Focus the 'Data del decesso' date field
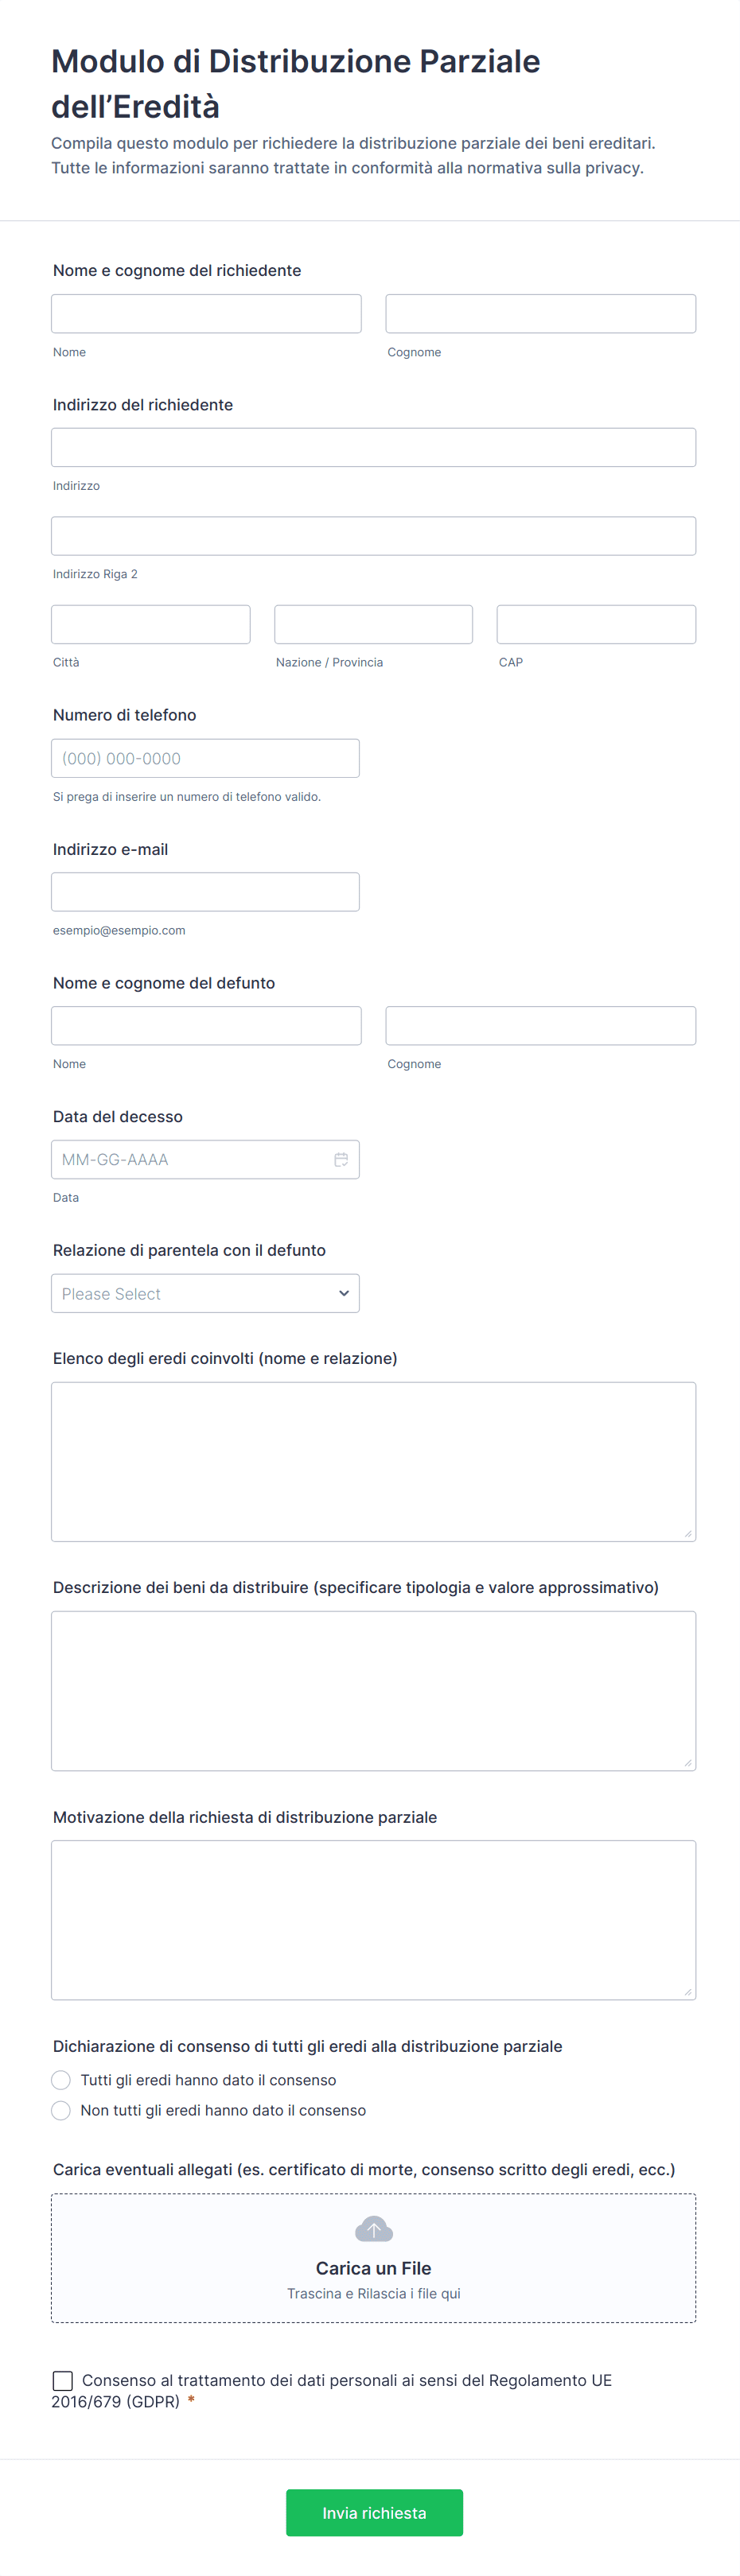 click(190, 1159)
